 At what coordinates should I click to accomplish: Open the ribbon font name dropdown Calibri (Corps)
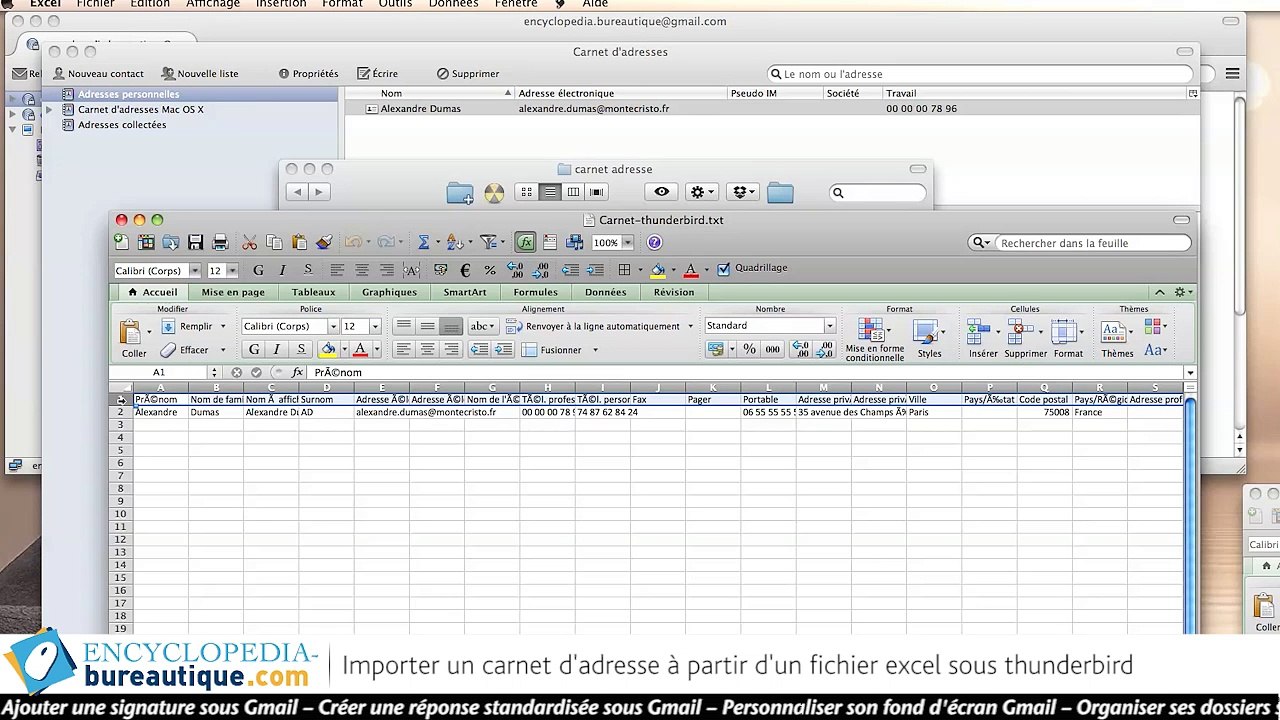click(x=334, y=327)
